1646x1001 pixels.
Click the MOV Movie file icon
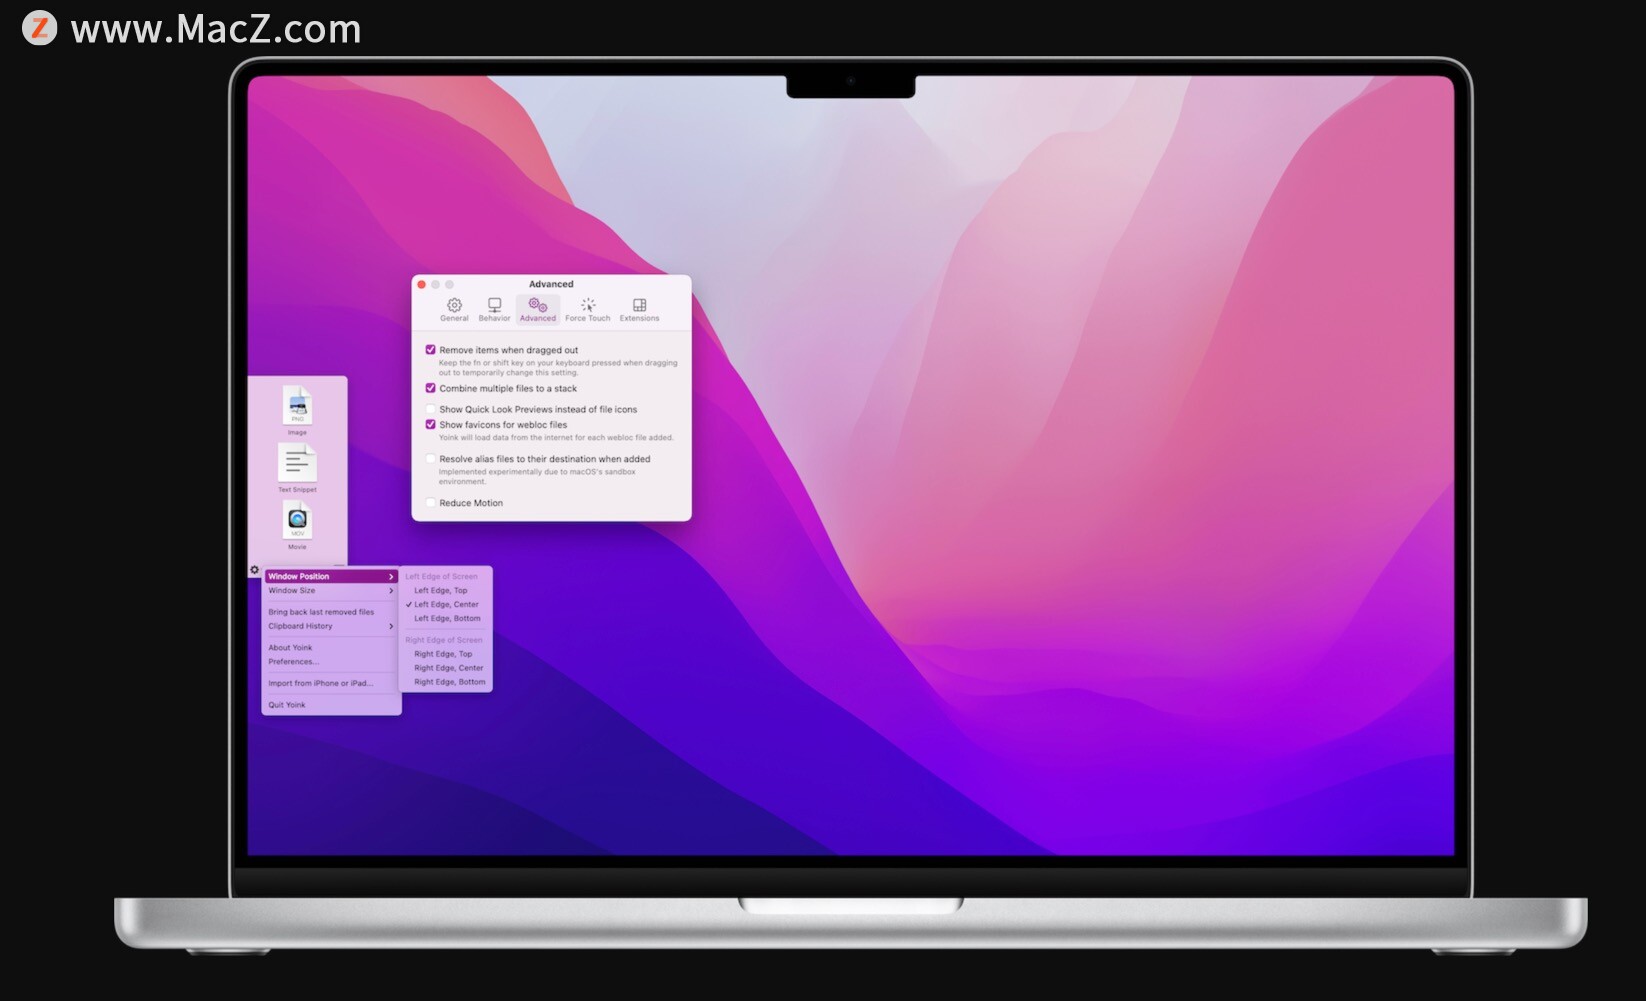click(x=298, y=521)
